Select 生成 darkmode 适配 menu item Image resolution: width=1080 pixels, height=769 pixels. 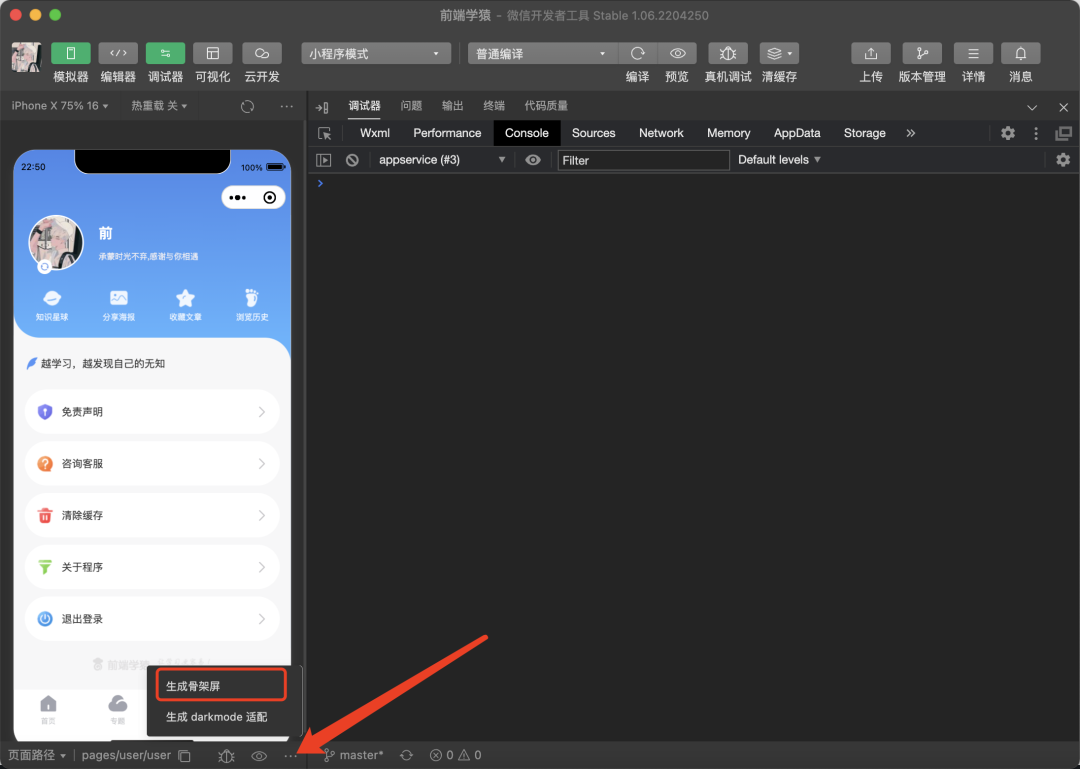(x=217, y=717)
